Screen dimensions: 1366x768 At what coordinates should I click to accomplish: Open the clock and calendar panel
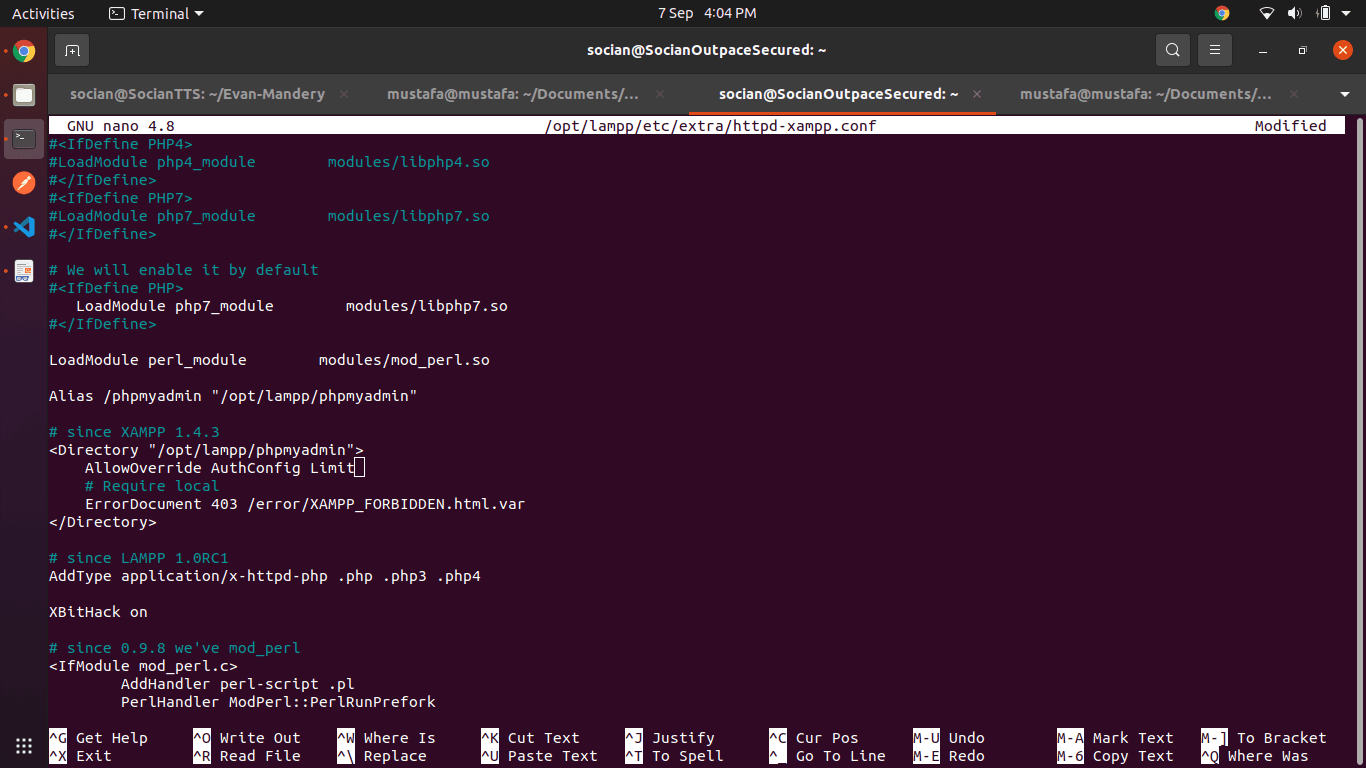point(706,13)
